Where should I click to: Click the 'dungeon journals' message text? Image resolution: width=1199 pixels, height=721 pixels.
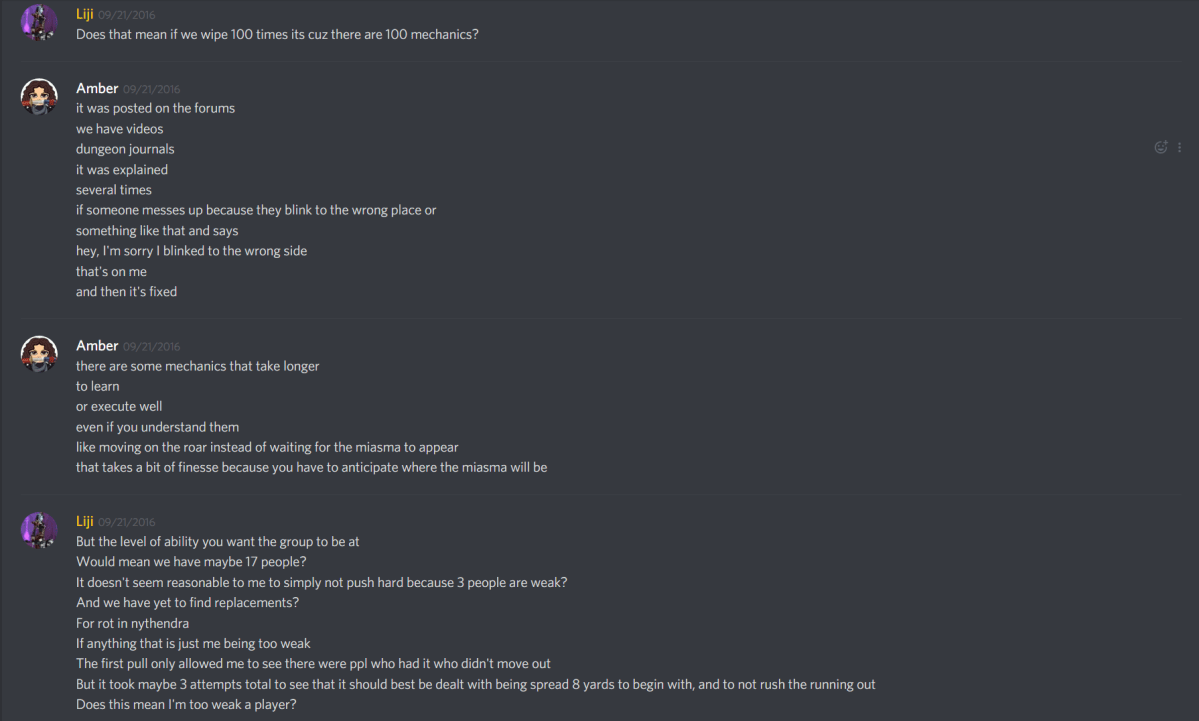125,148
